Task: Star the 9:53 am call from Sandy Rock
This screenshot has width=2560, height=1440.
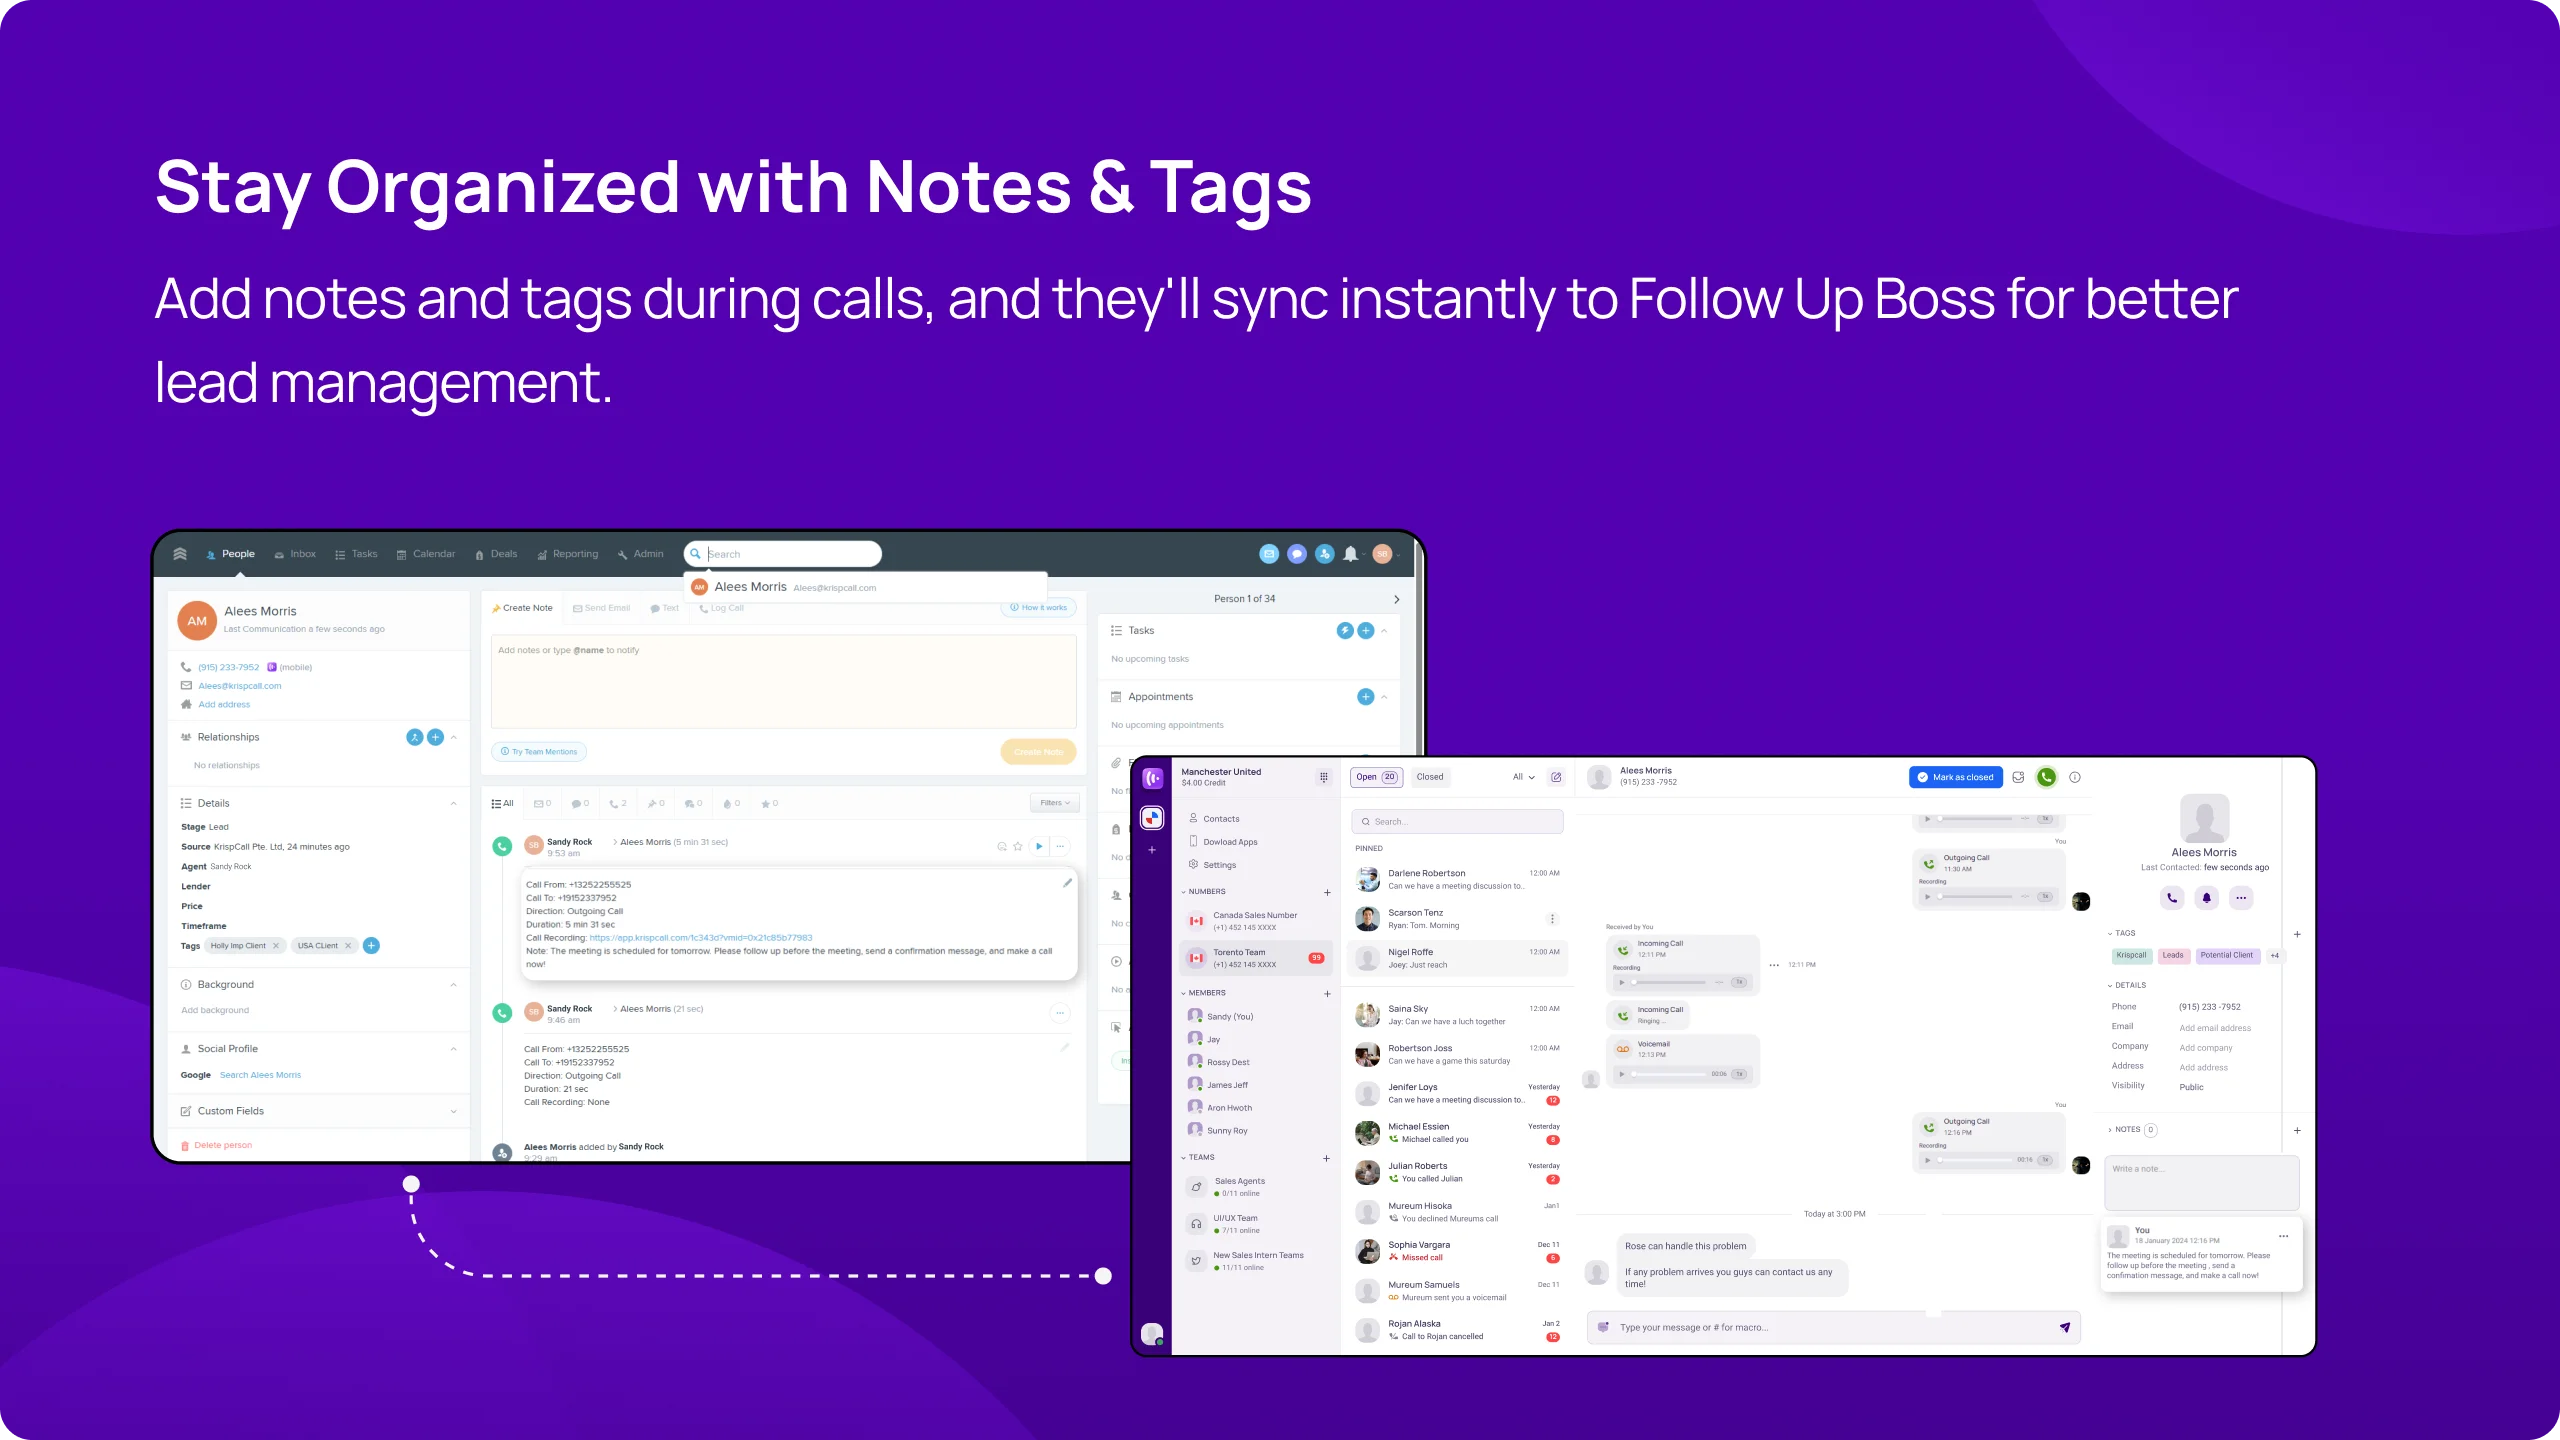Action: (x=1018, y=846)
